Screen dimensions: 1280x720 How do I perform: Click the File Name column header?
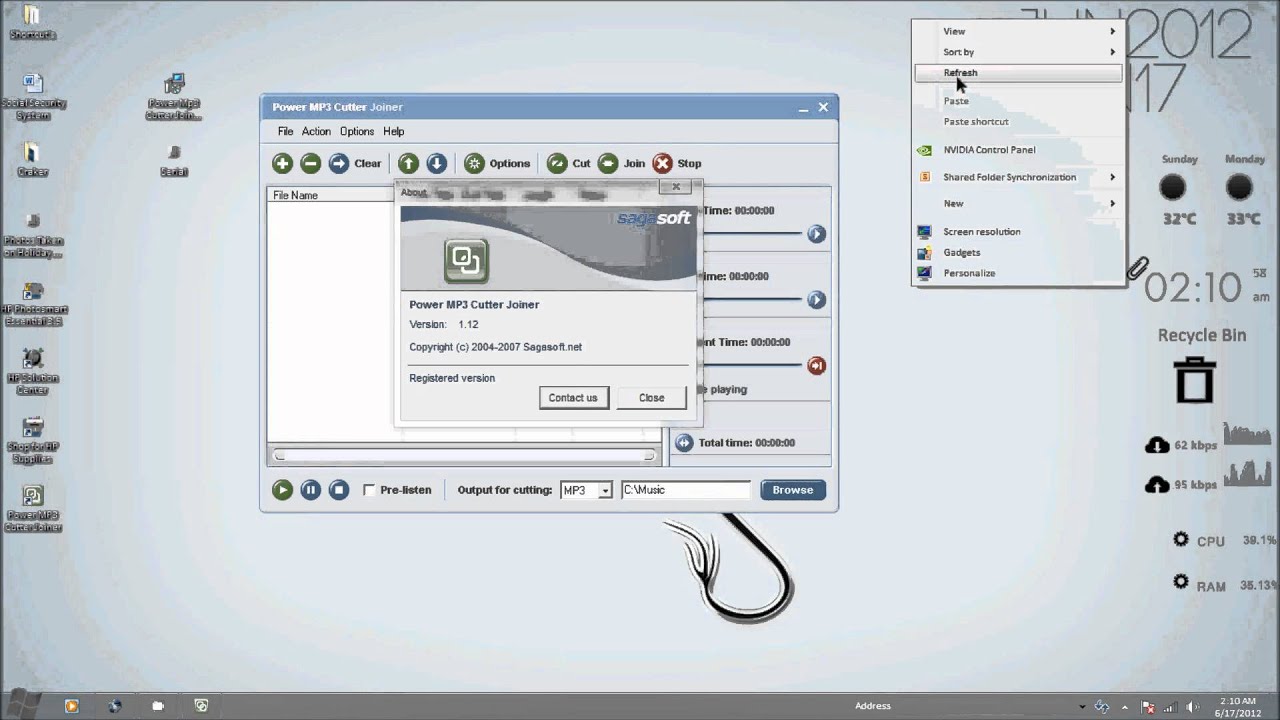click(332, 195)
